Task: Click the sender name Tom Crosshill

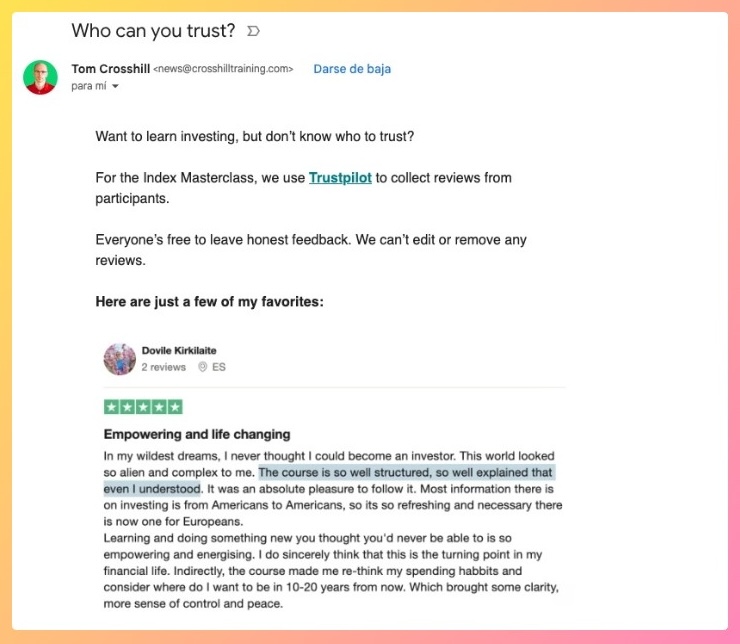Action: [110, 69]
